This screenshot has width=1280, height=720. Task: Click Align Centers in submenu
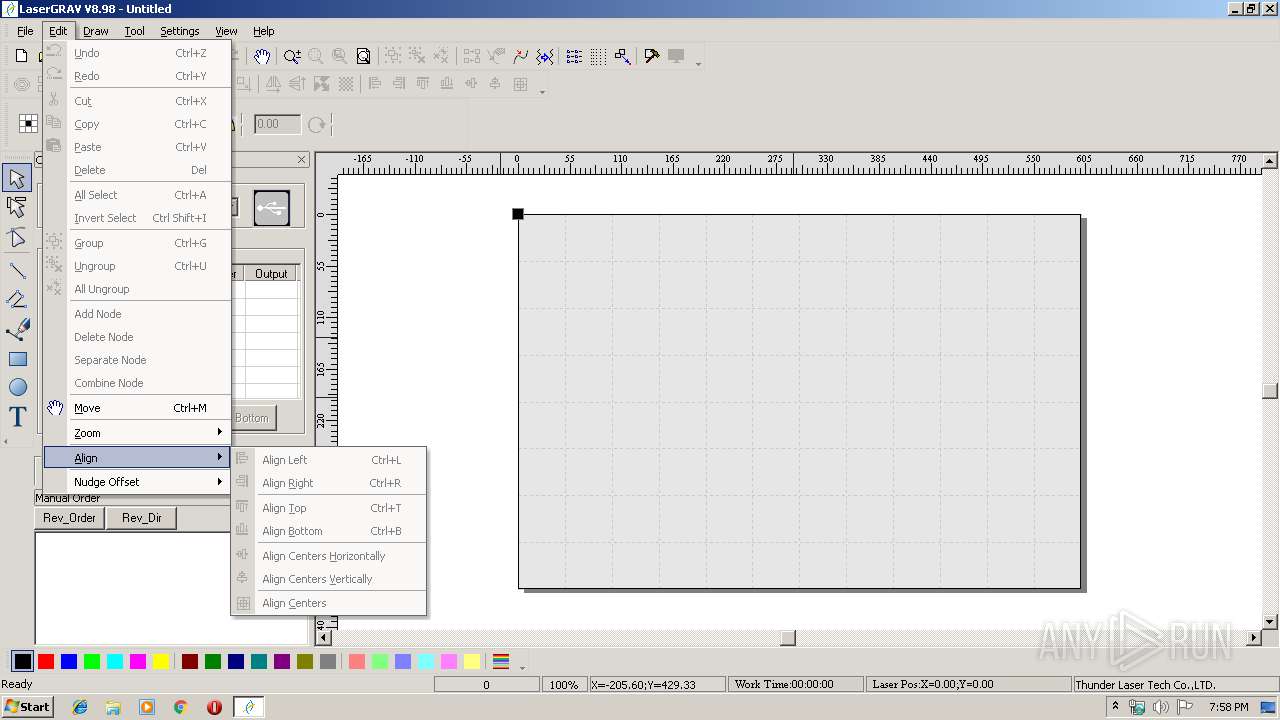tap(329, 603)
